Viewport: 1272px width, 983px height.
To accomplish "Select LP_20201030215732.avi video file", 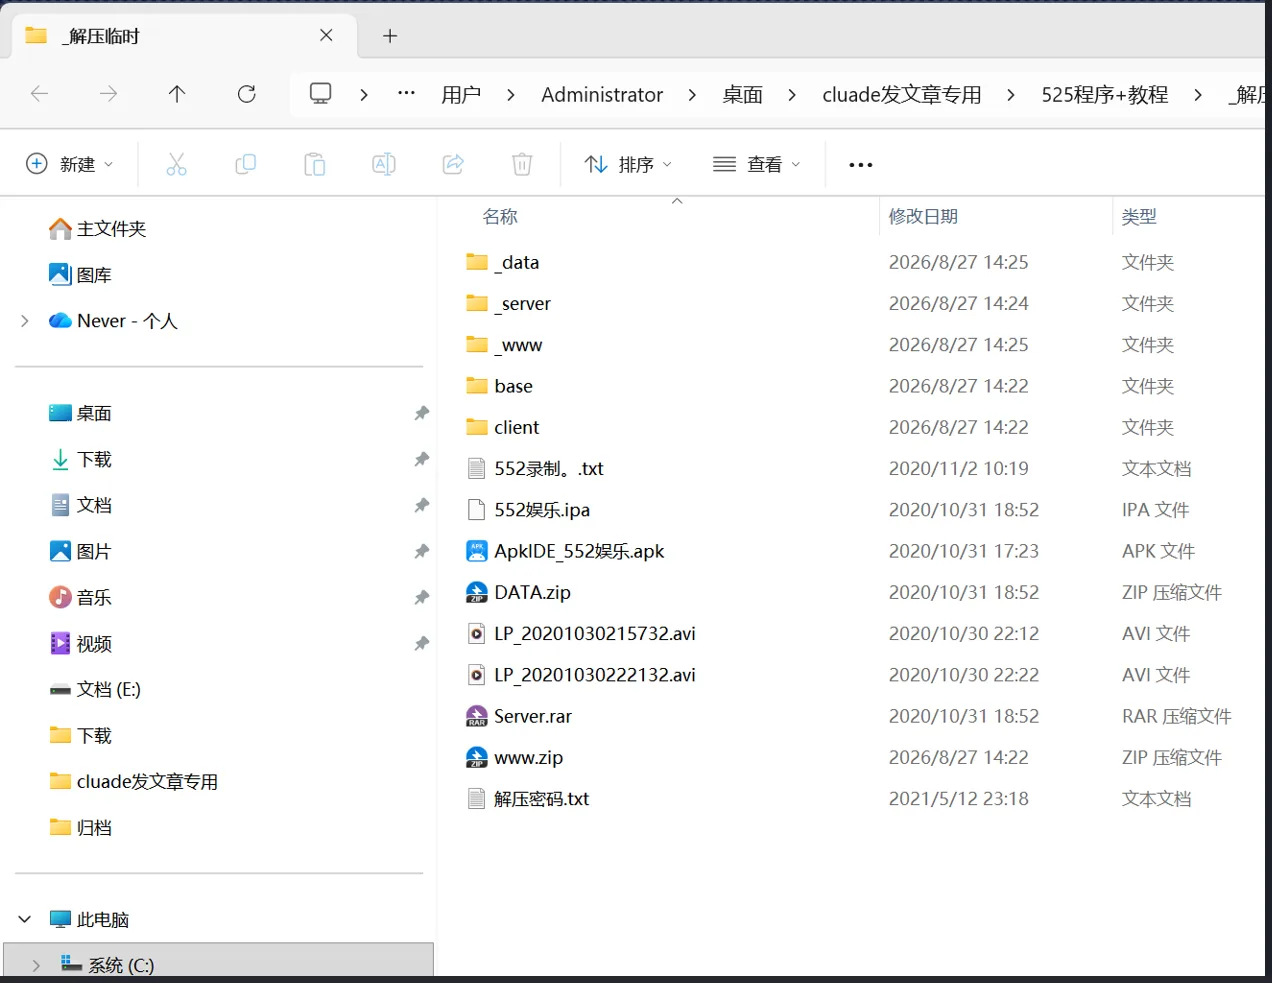I will pyautogui.click(x=581, y=634).
